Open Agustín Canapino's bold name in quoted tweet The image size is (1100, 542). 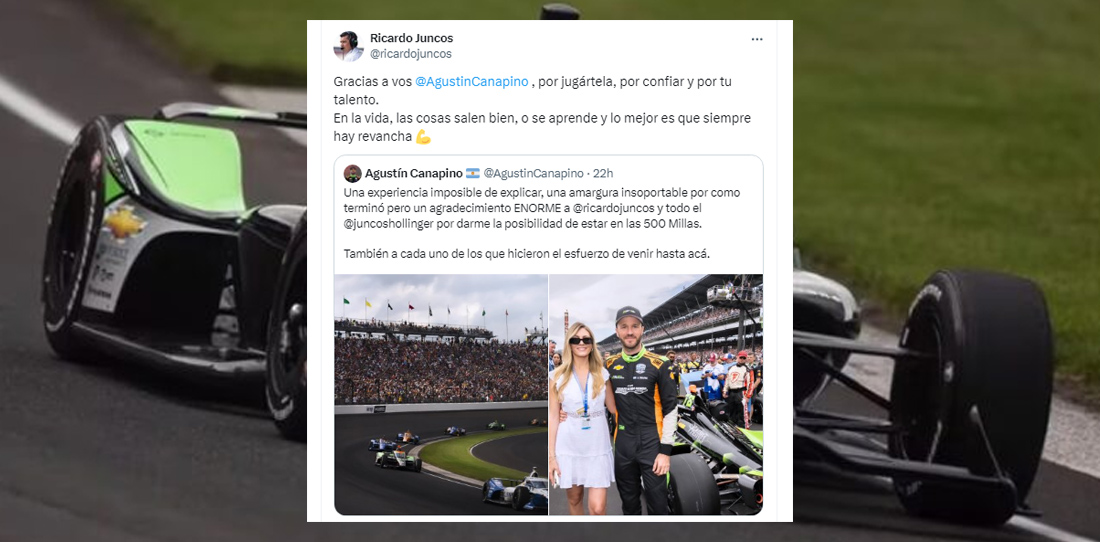[413, 173]
